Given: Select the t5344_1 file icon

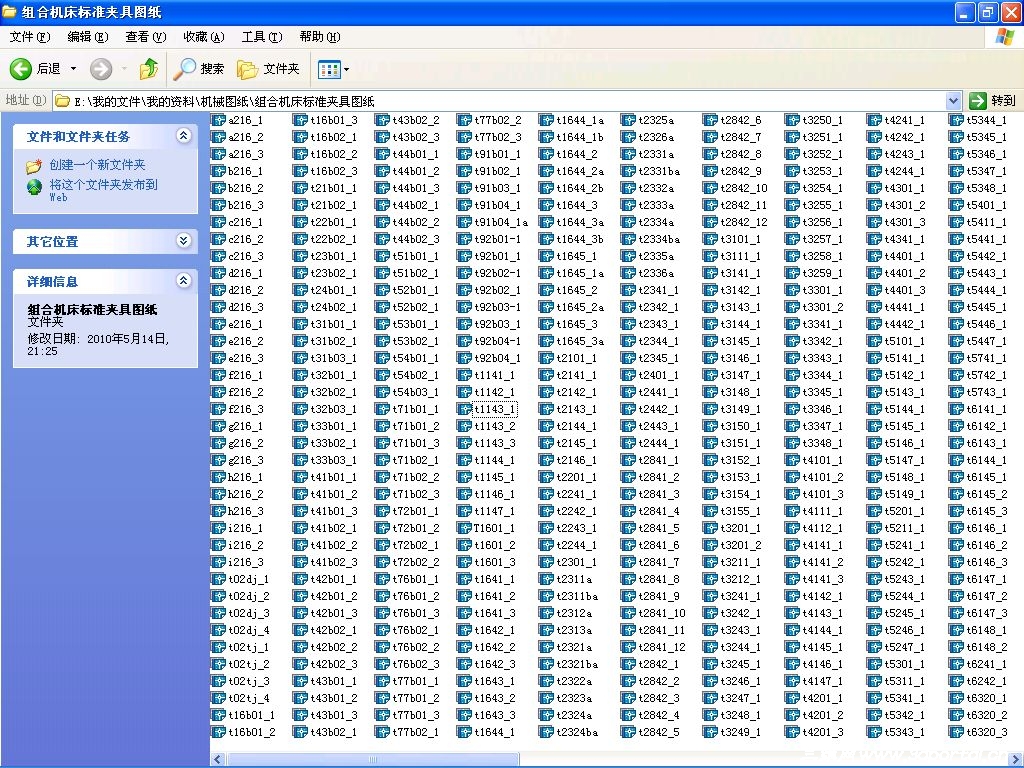Looking at the screenshot, I should pos(955,120).
